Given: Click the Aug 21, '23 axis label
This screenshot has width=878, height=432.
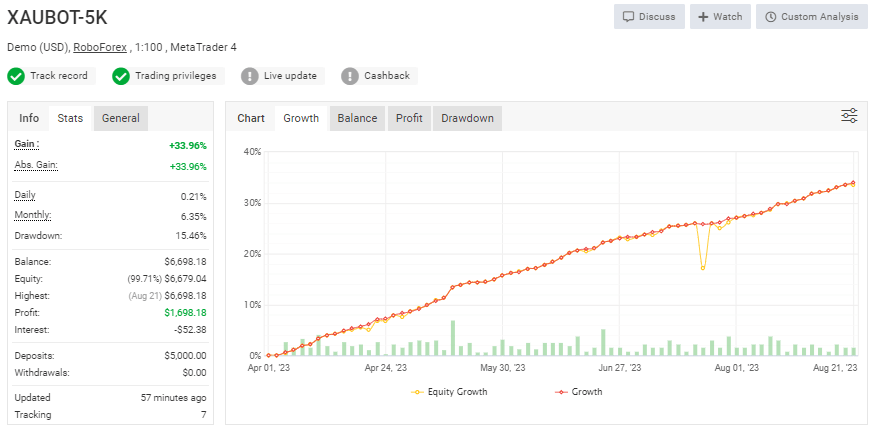Looking at the screenshot, I should pos(835,368).
